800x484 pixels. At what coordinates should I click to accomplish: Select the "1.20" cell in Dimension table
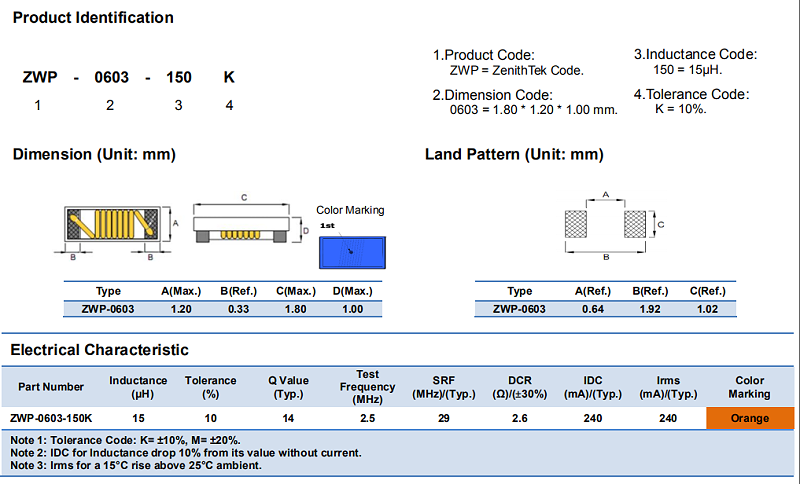point(181,310)
